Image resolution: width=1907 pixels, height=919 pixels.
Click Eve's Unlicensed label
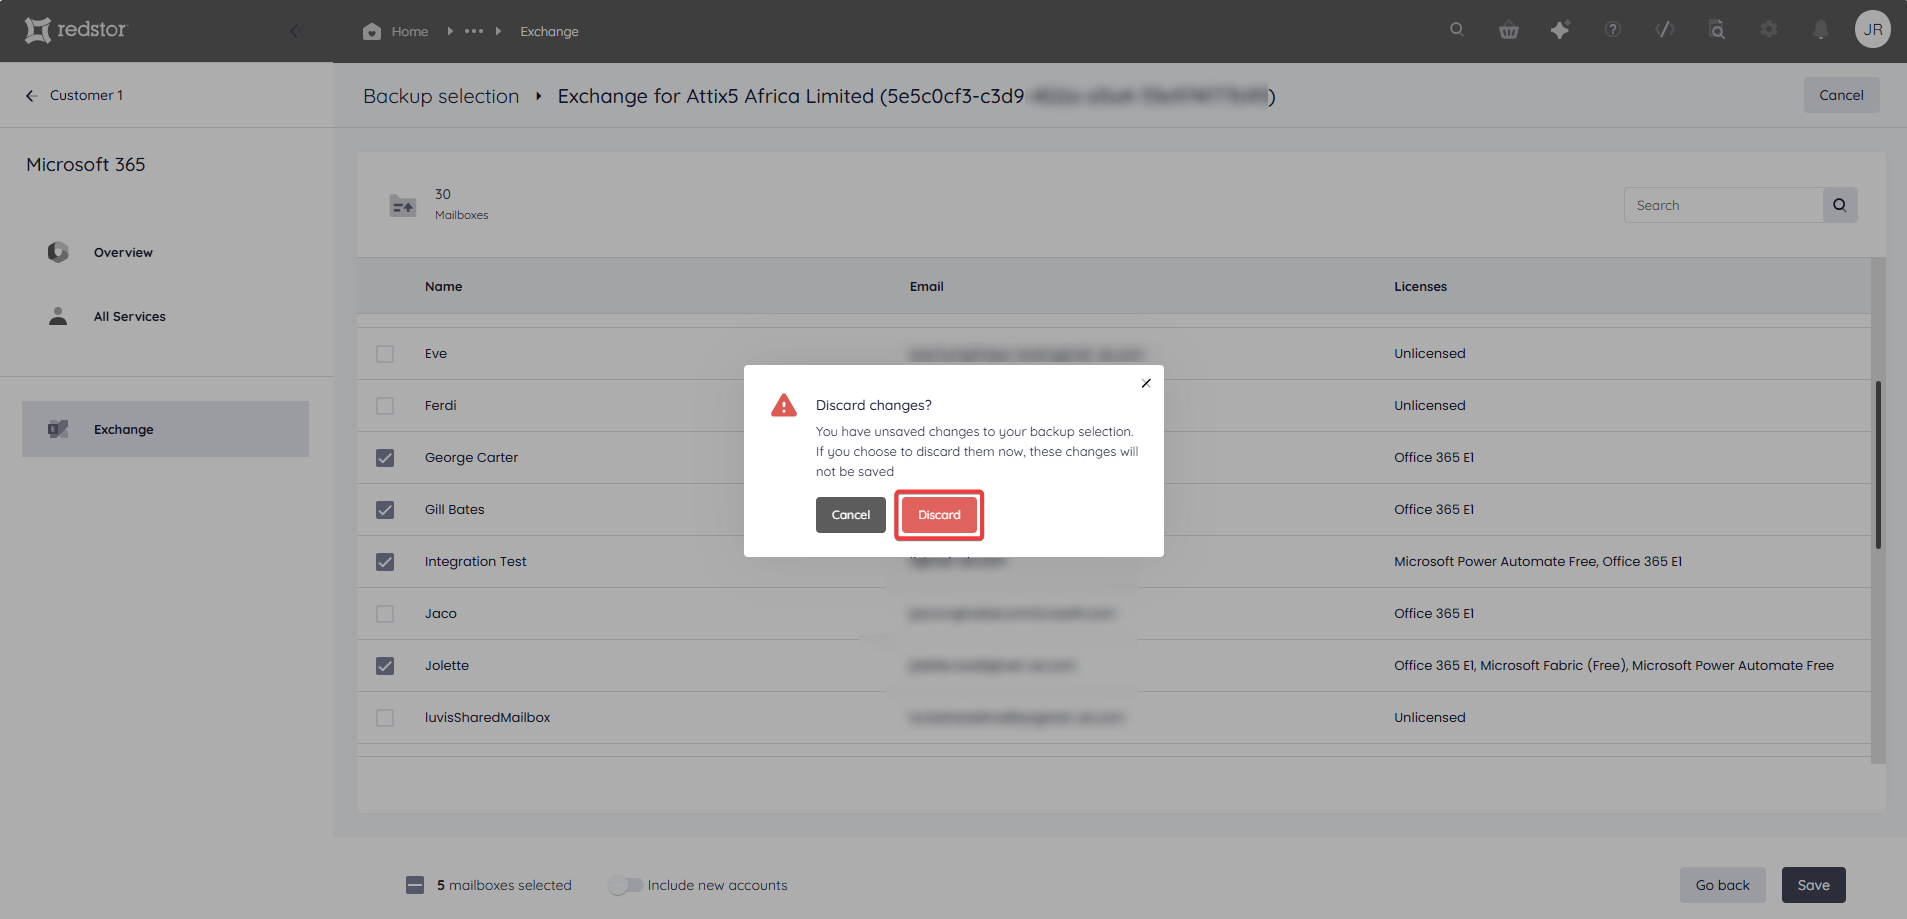point(1430,353)
